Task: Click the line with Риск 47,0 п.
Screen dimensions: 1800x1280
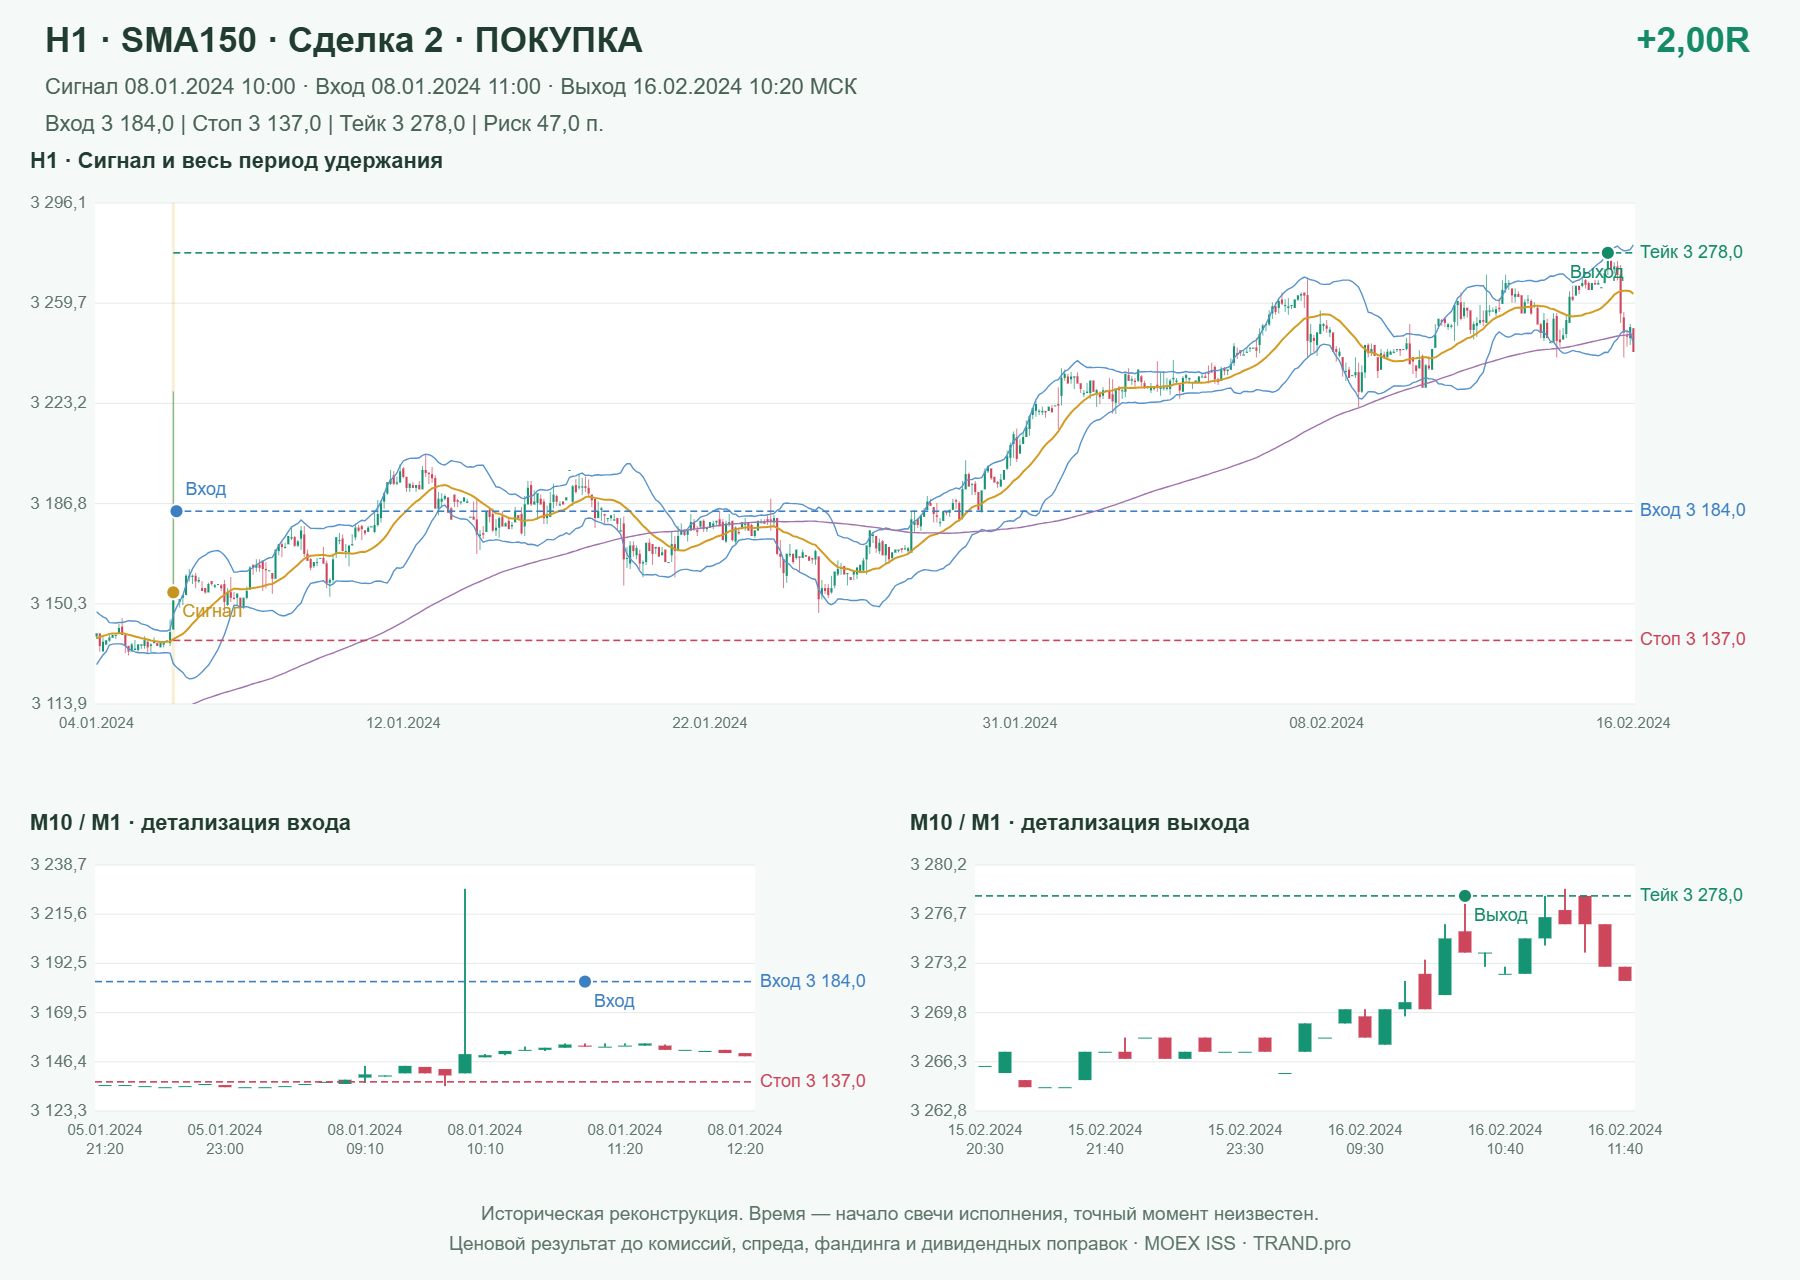Action: click(324, 124)
